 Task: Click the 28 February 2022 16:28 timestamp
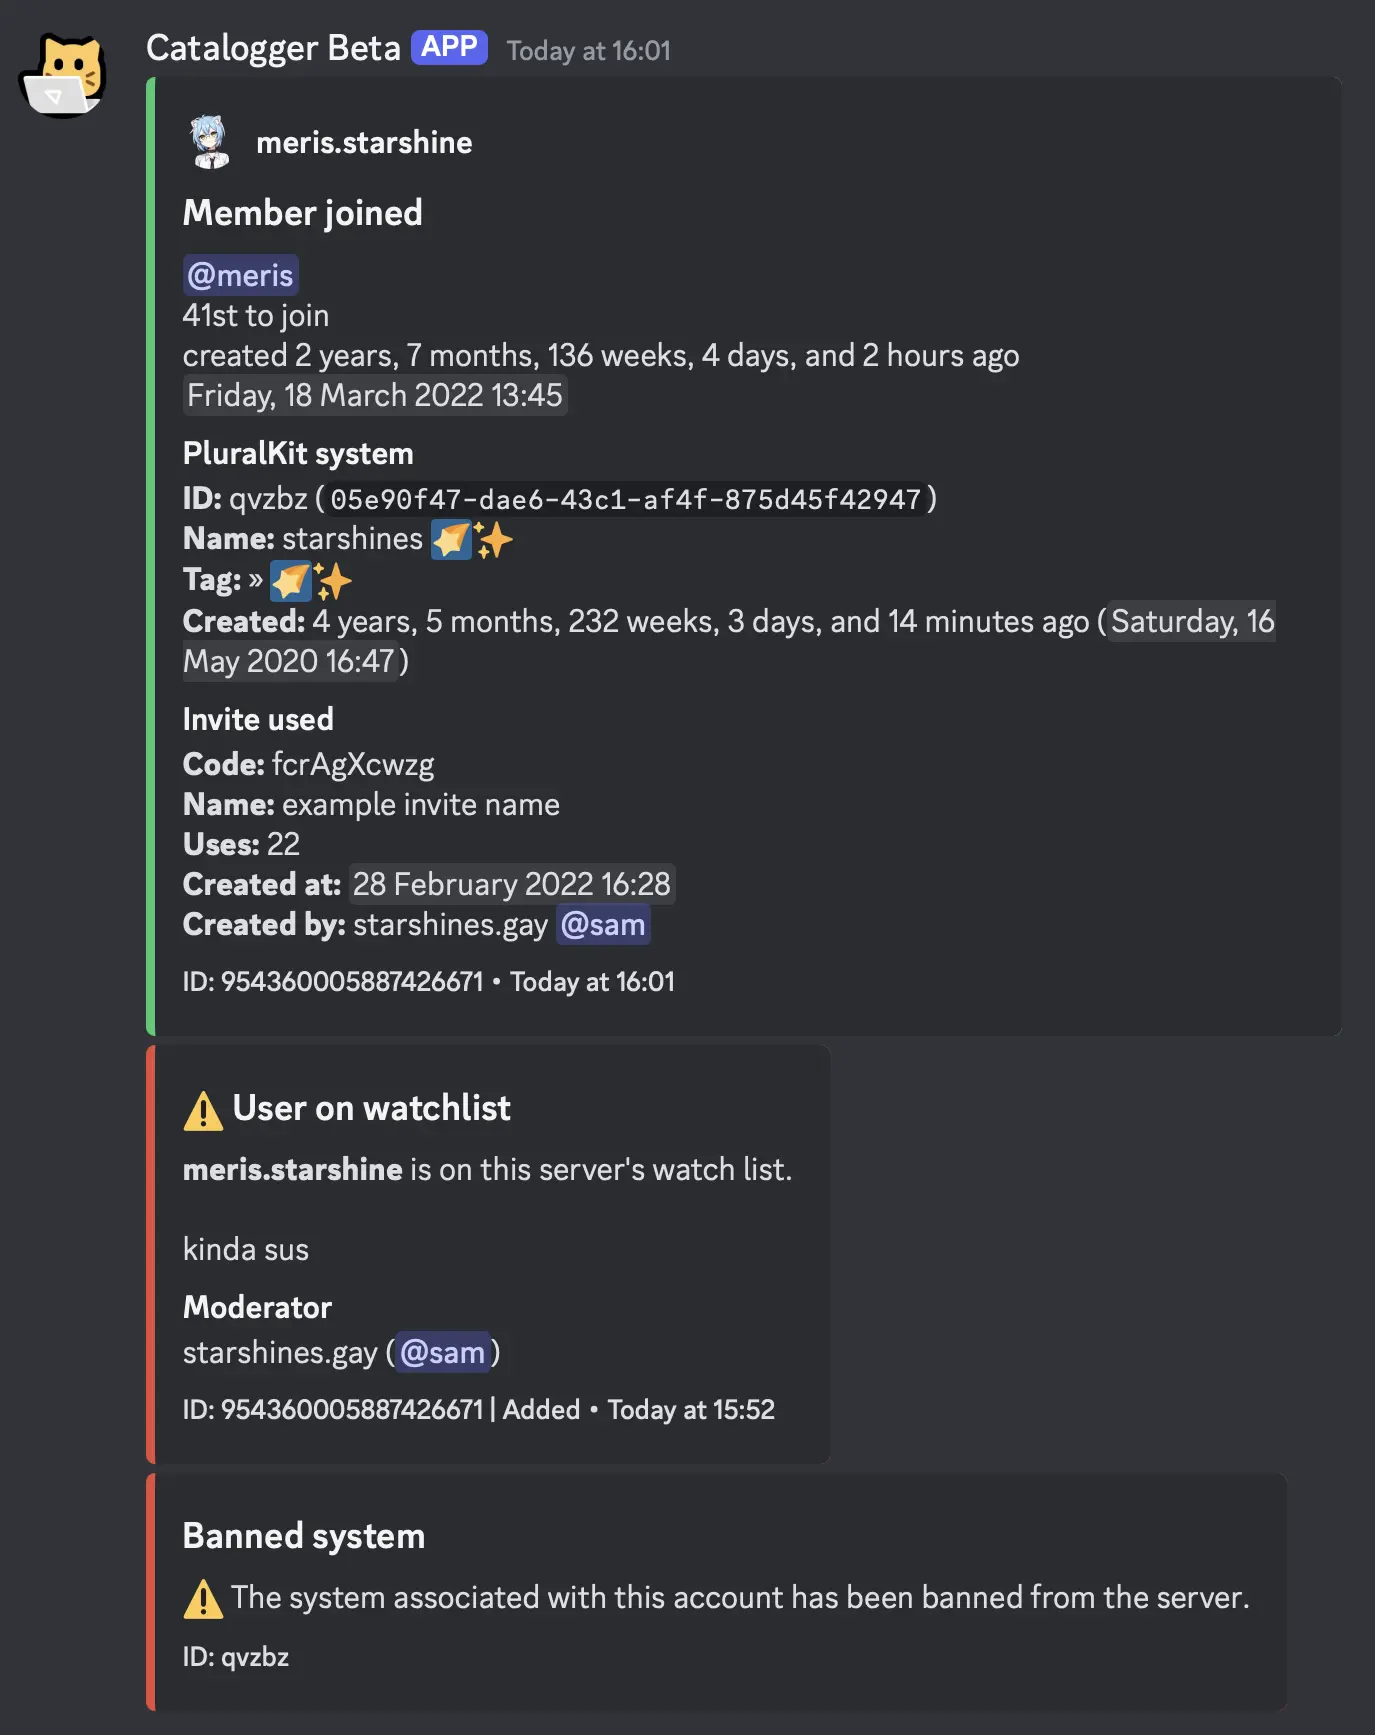[511, 885]
